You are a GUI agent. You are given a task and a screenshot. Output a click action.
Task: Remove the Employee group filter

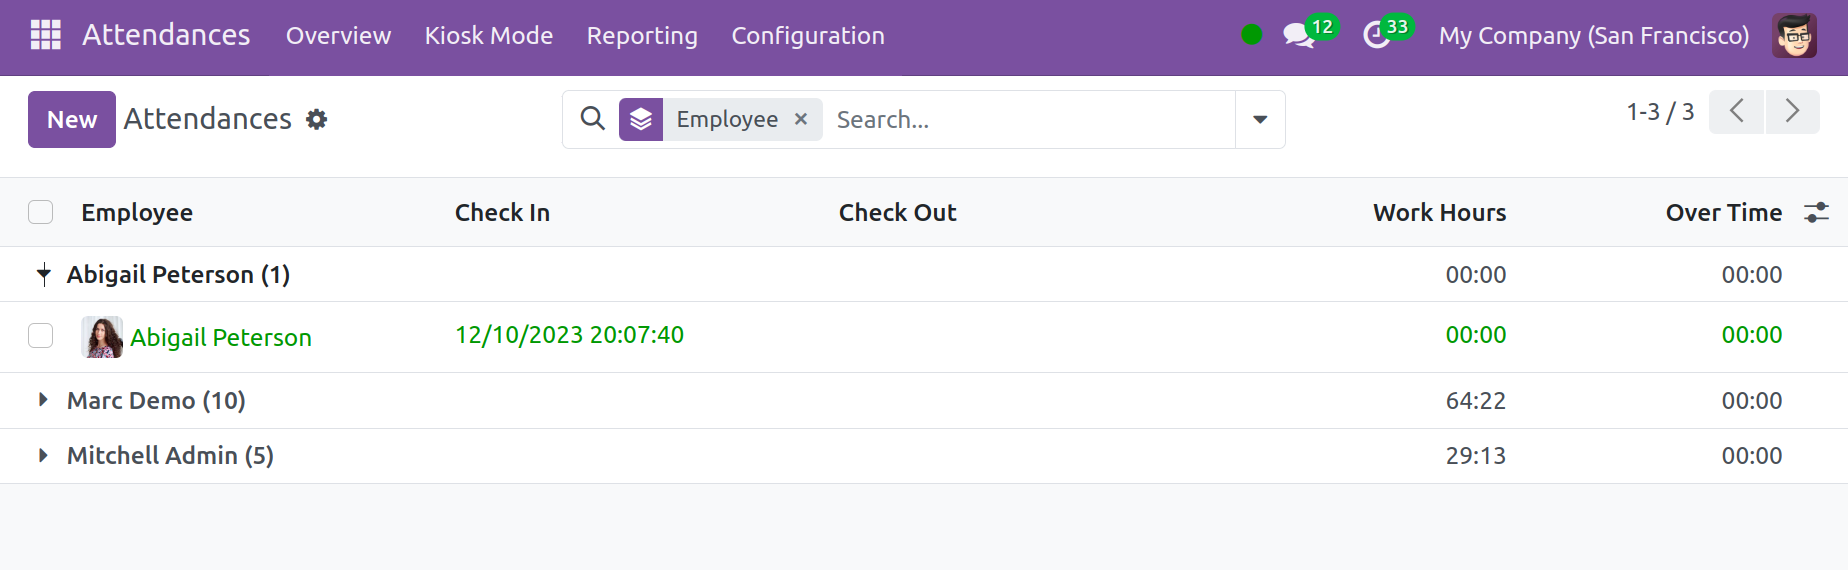pos(801,119)
